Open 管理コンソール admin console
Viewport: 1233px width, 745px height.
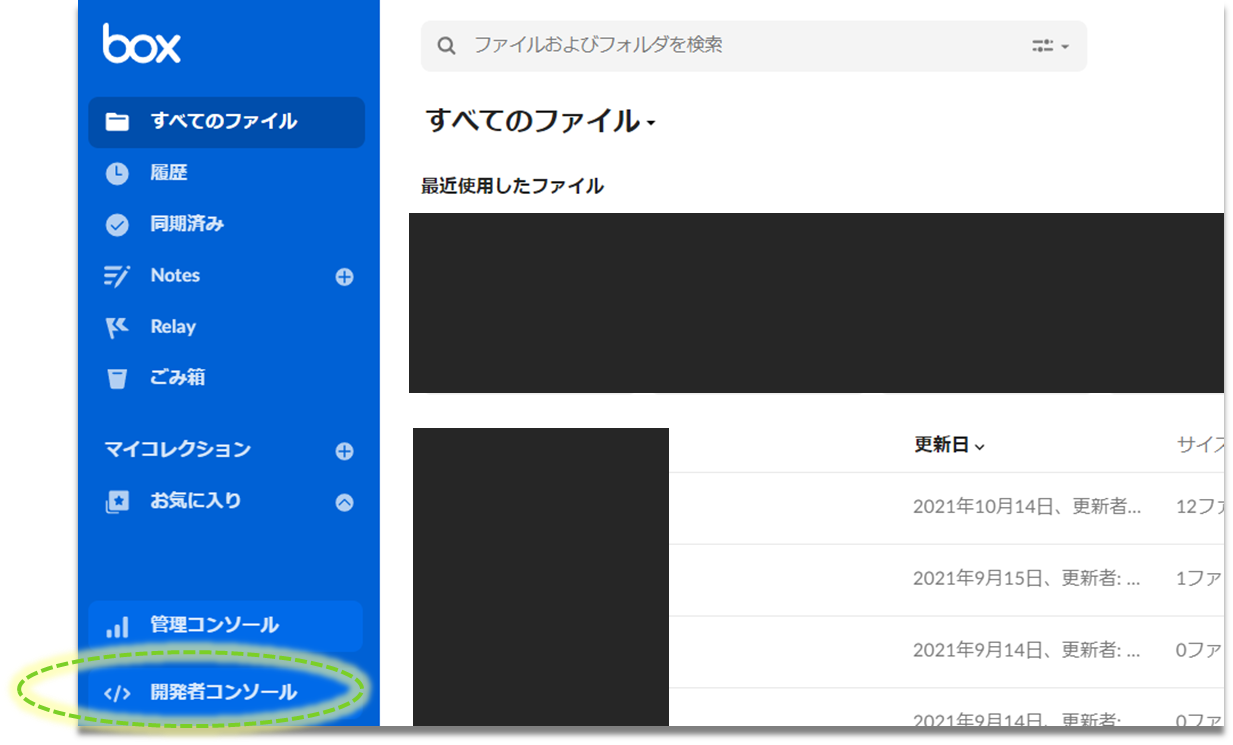pyautogui.click(x=214, y=626)
